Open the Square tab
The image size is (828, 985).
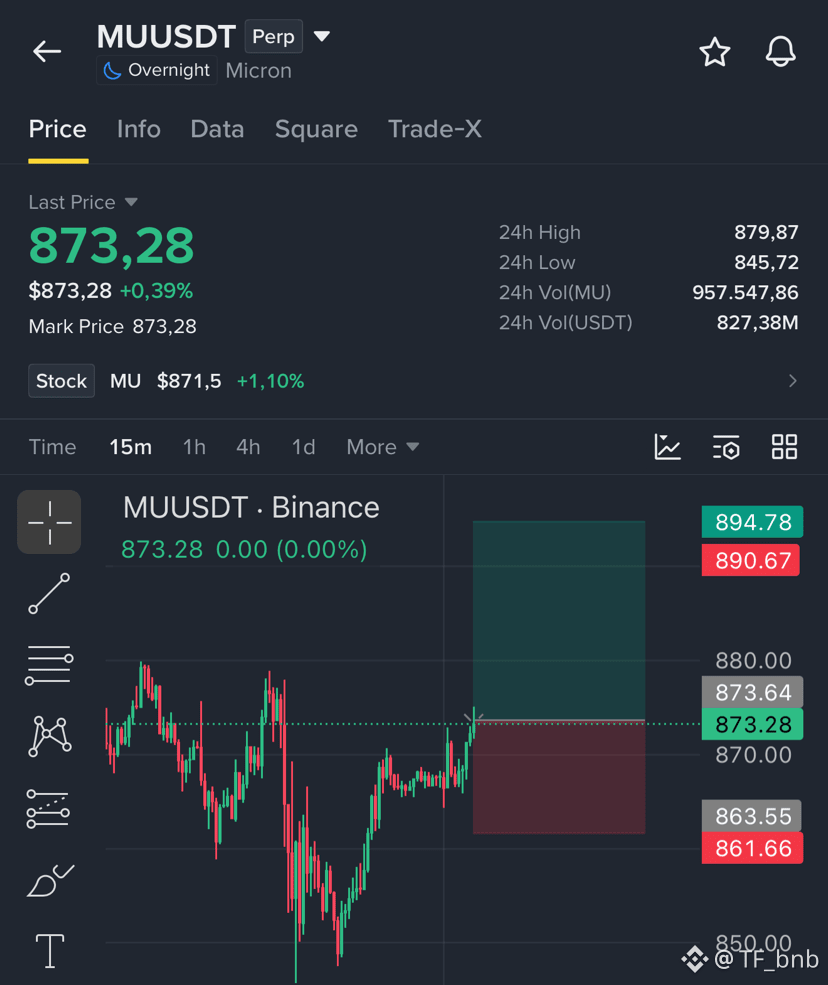coord(316,129)
